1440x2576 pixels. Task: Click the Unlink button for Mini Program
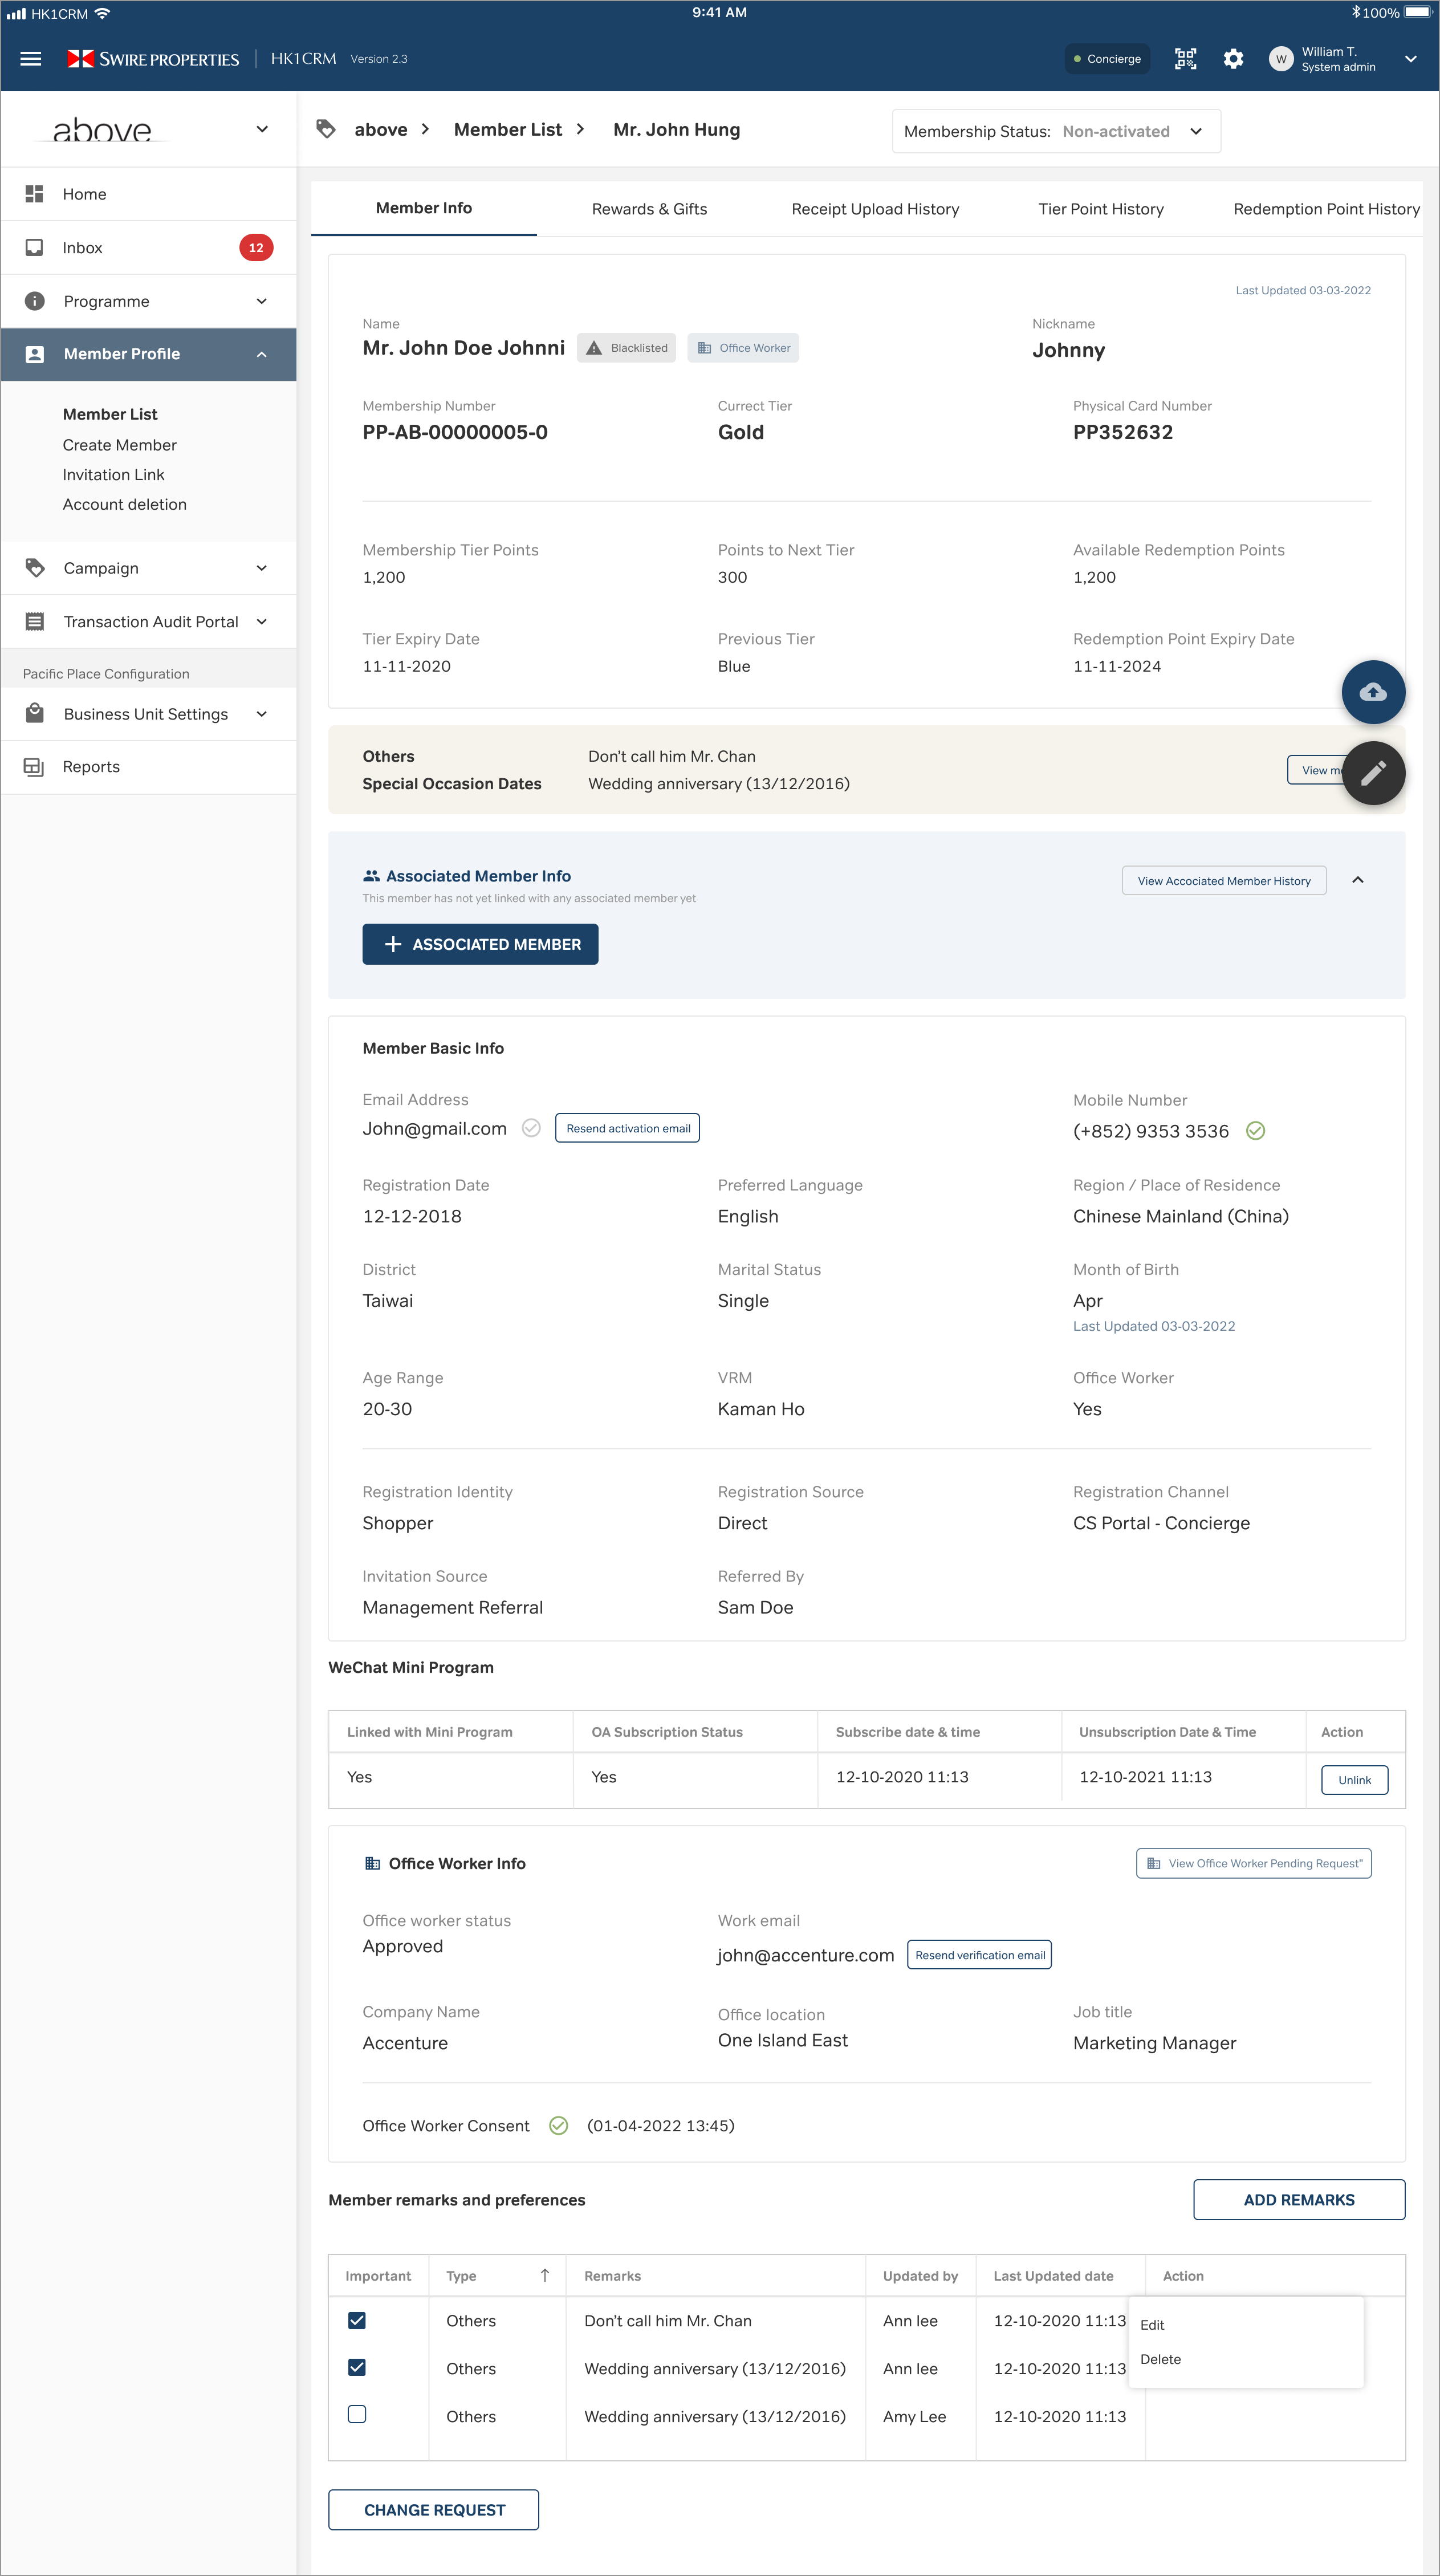(x=1354, y=1780)
